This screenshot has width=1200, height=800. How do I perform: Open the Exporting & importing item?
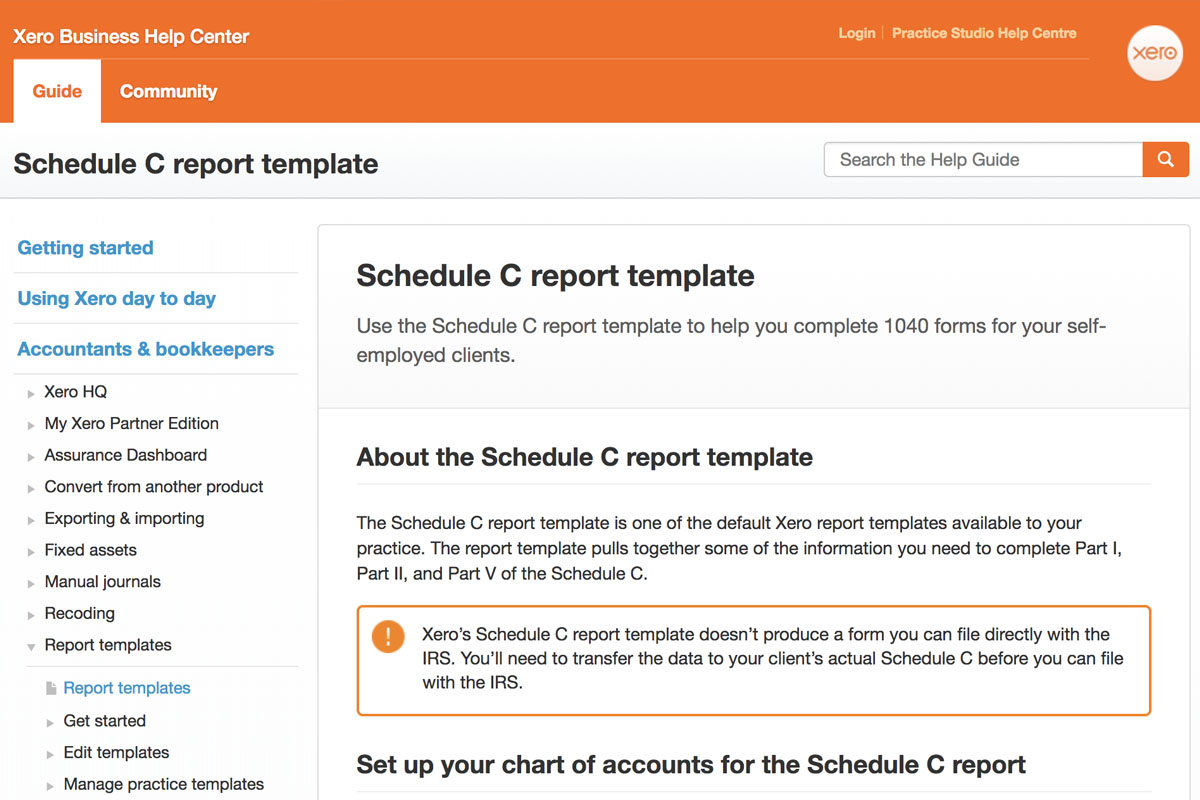click(124, 519)
